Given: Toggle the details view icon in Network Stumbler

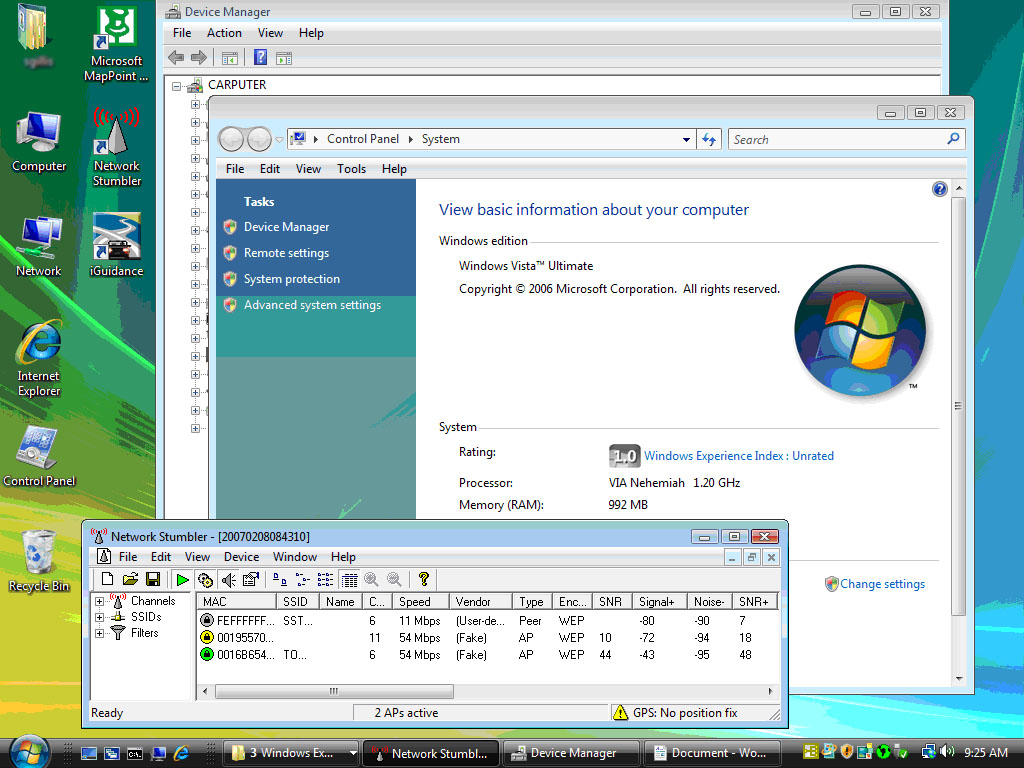Looking at the screenshot, I should tap(348, 579).
